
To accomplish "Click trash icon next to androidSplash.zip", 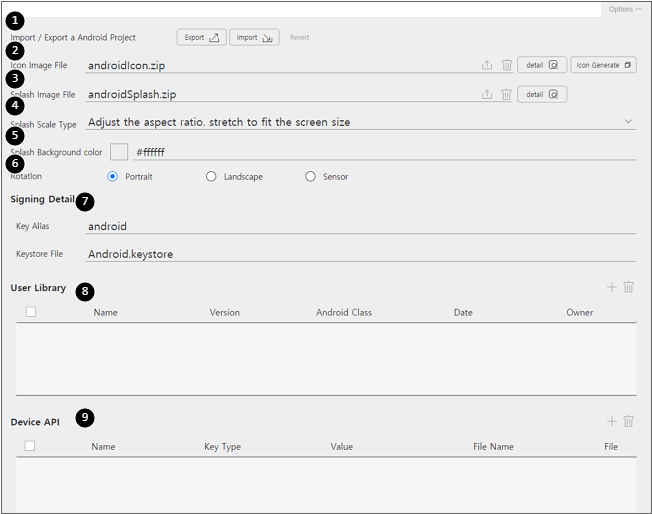I will coord(507,94).
